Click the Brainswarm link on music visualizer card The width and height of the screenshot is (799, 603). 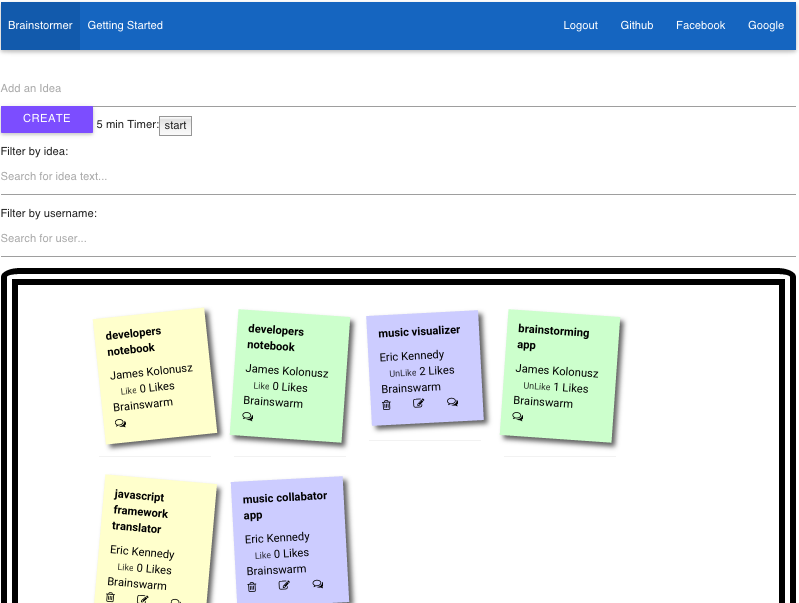coord(411,388)
